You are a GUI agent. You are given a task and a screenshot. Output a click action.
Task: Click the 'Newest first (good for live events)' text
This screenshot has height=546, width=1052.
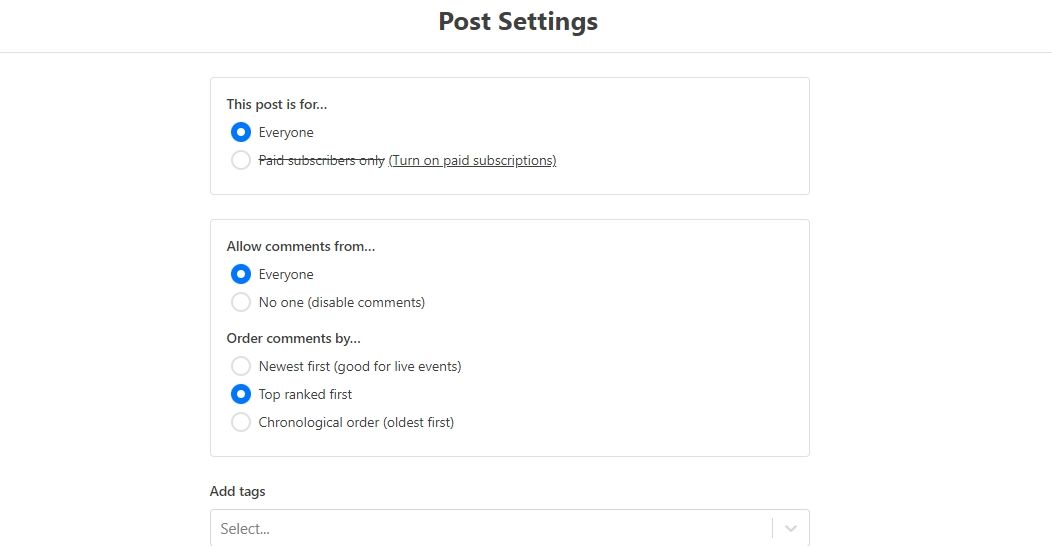(360, 366)
